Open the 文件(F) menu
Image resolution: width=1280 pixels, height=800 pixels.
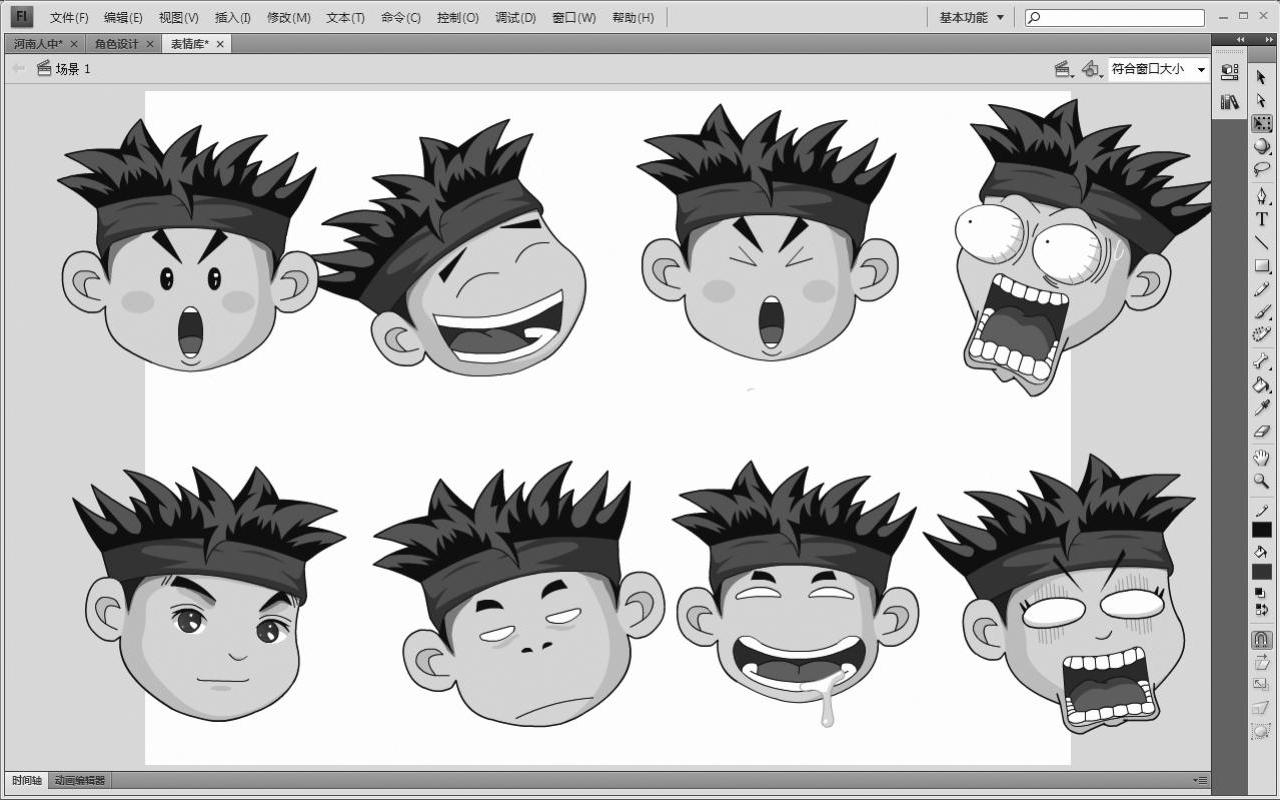pos(69,17)
